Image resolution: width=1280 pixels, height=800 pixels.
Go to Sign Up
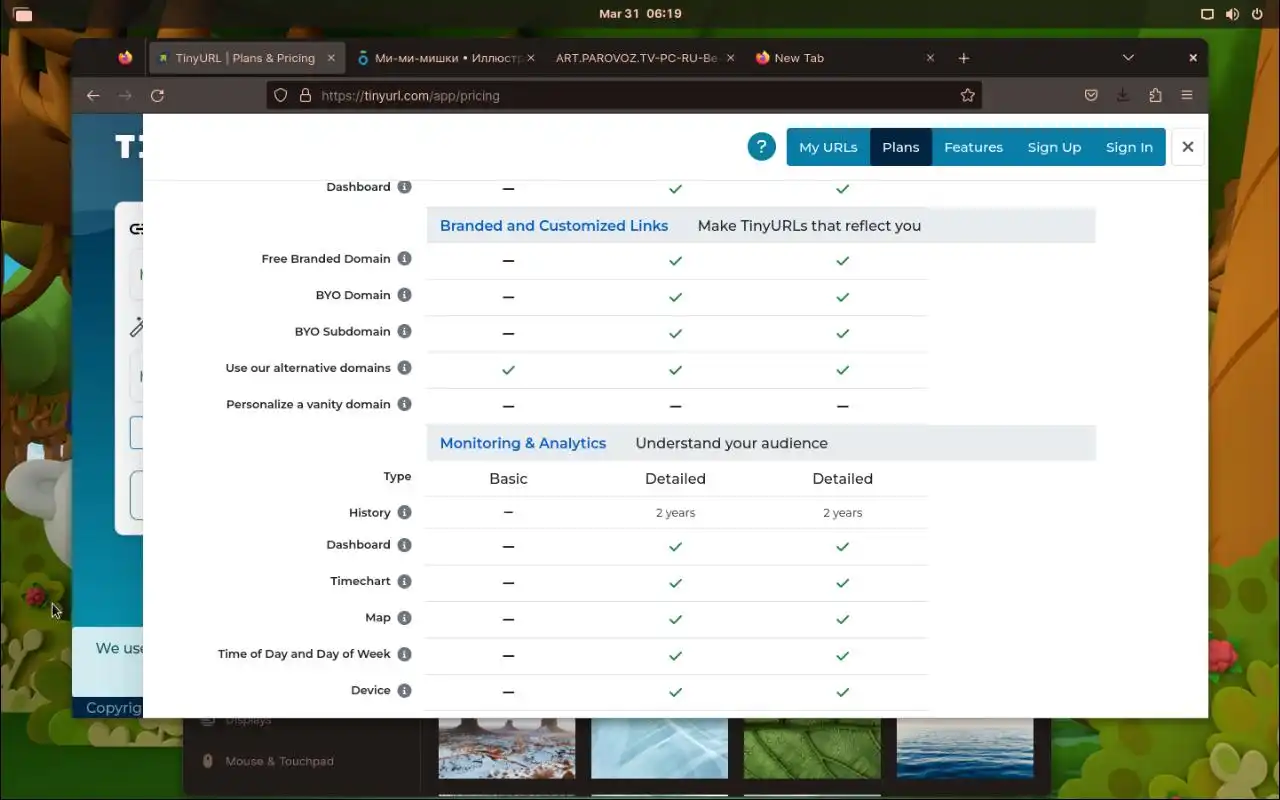[1054, 147]
